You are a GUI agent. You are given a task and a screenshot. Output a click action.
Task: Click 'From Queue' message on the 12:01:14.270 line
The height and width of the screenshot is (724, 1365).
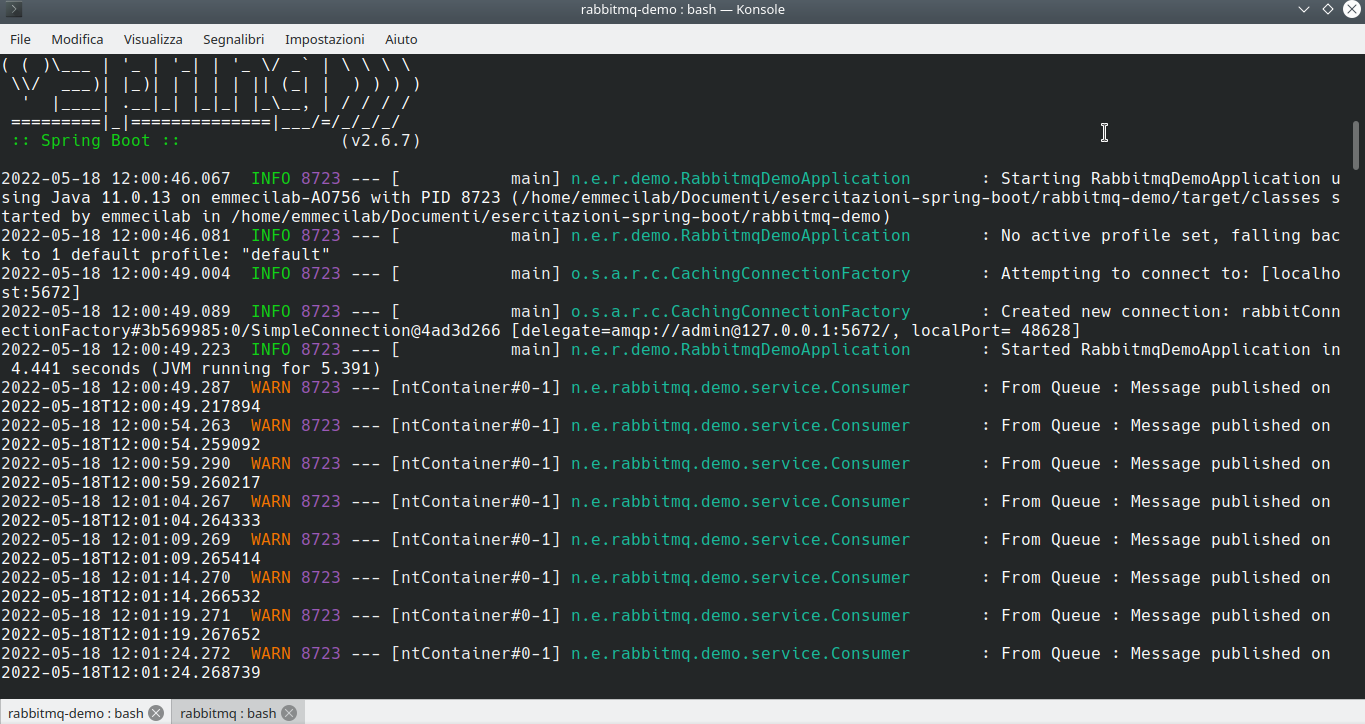[x=1050, y=578]
